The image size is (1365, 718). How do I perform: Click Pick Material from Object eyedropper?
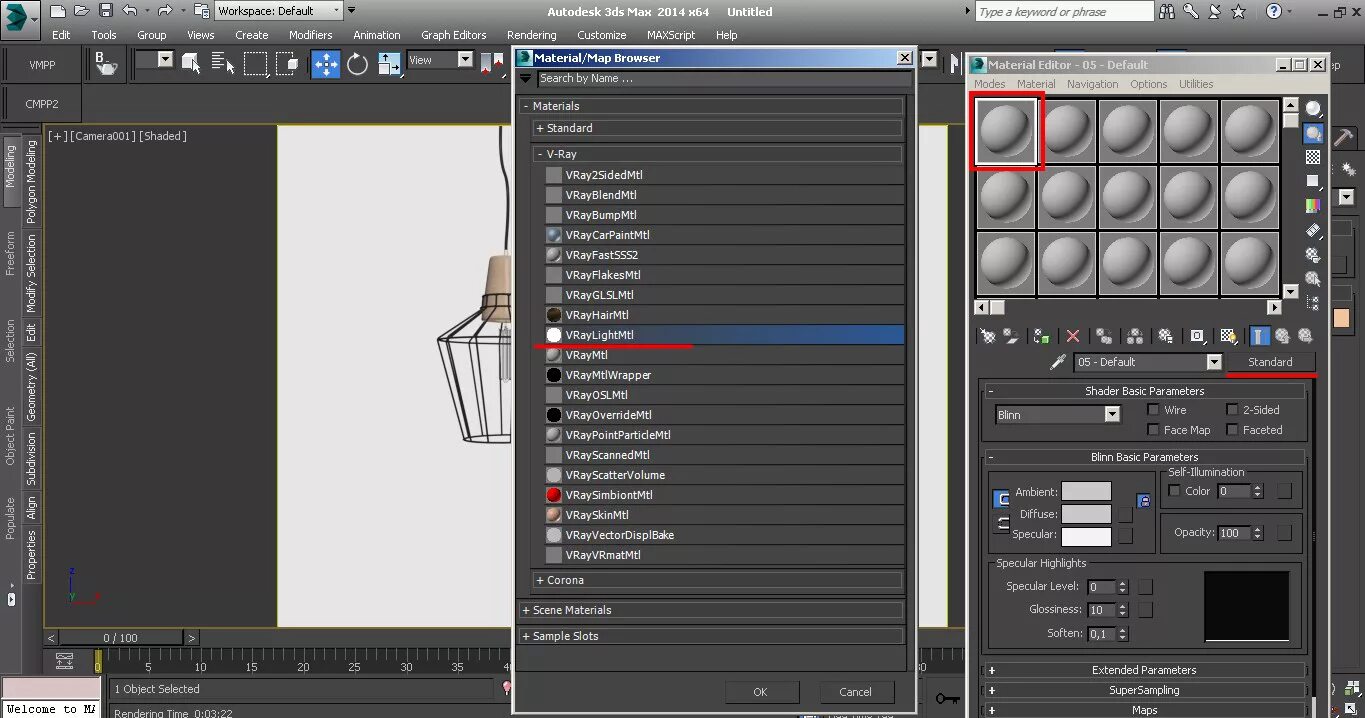[x=1058, y=362]
